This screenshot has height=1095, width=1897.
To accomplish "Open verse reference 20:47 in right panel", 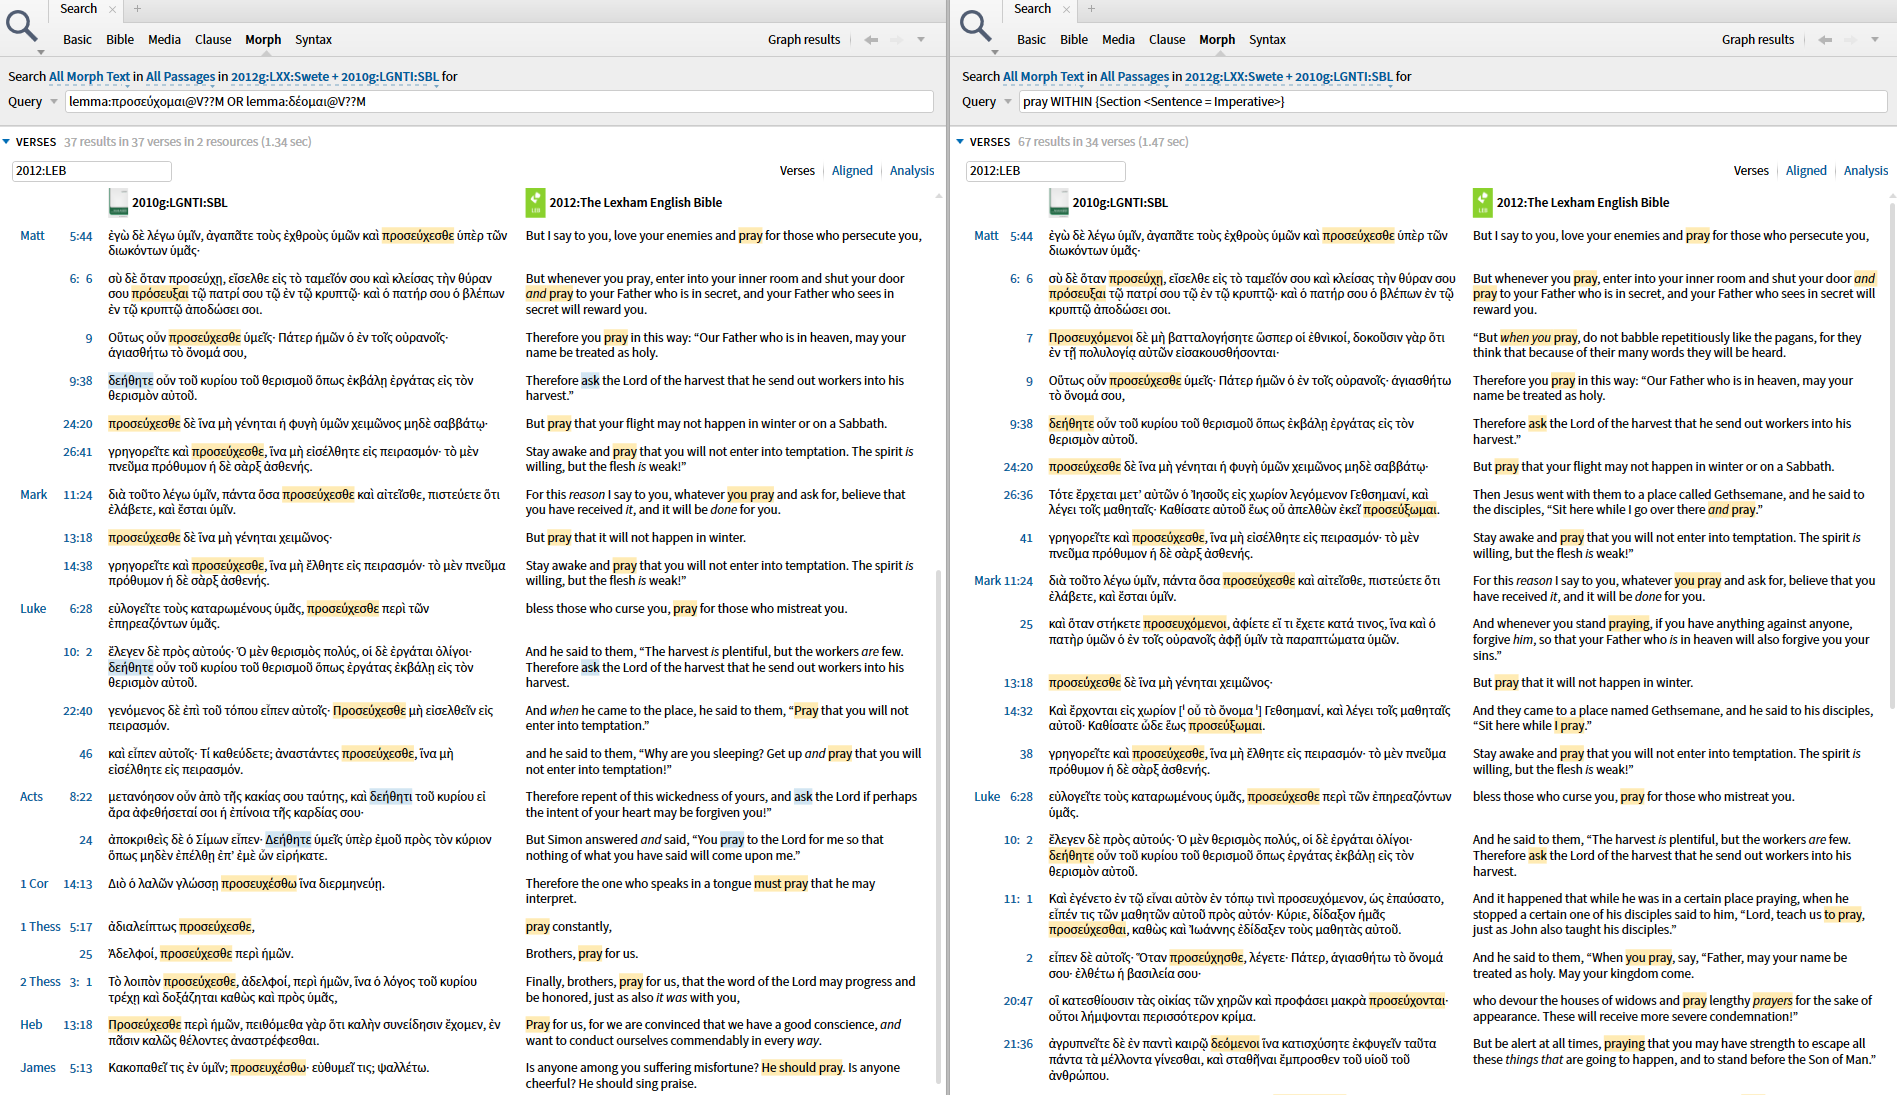I will tap(1018, 1001).
